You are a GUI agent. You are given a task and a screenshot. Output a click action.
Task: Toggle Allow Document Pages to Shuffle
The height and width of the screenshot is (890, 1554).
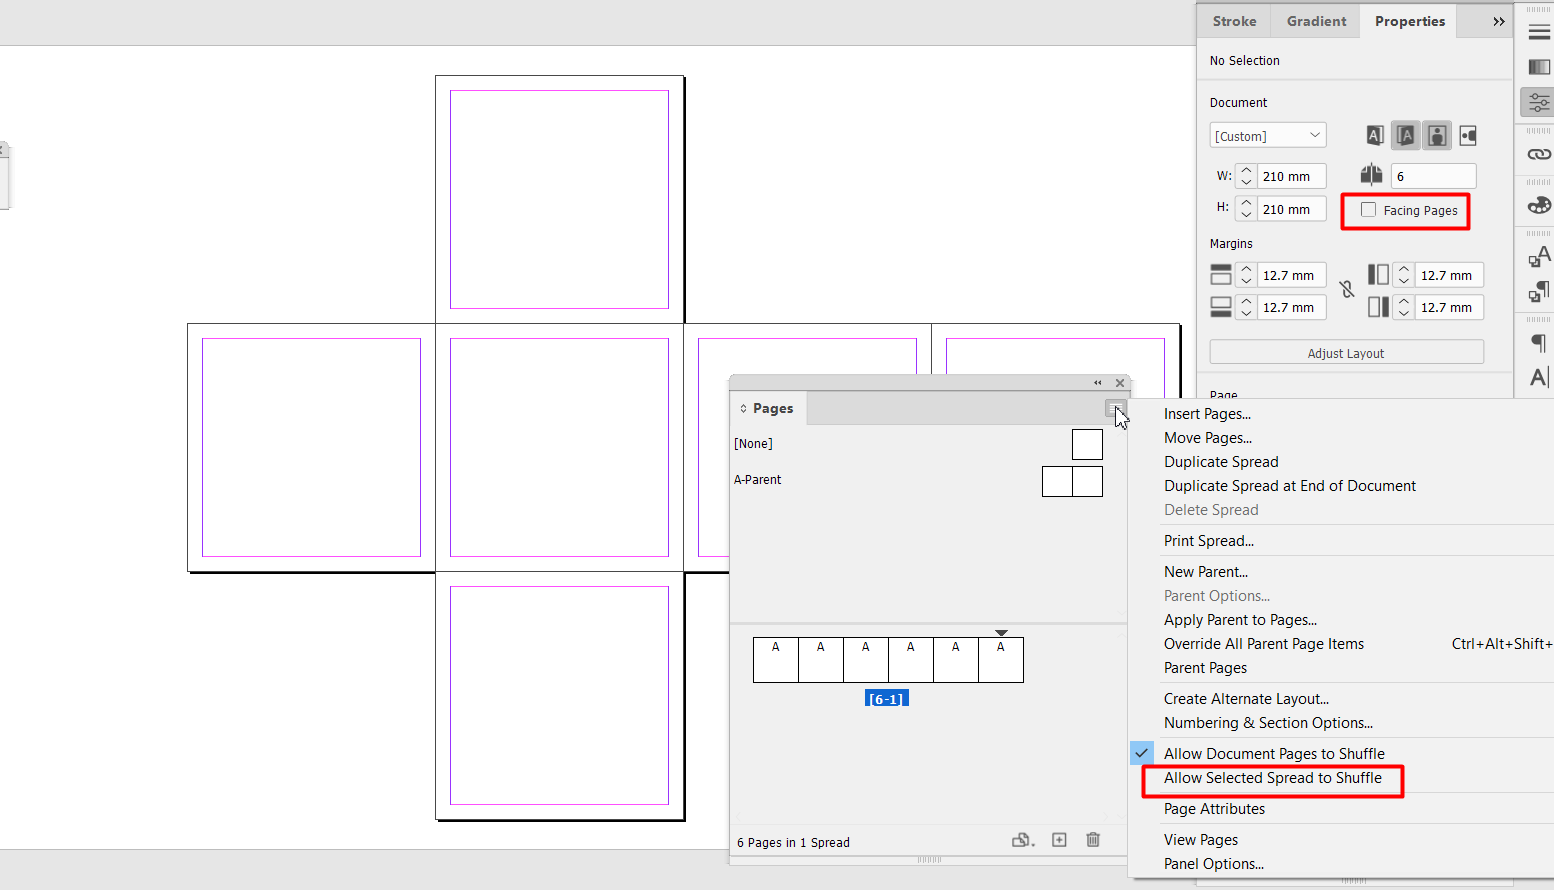click(x=1274, y=754)
